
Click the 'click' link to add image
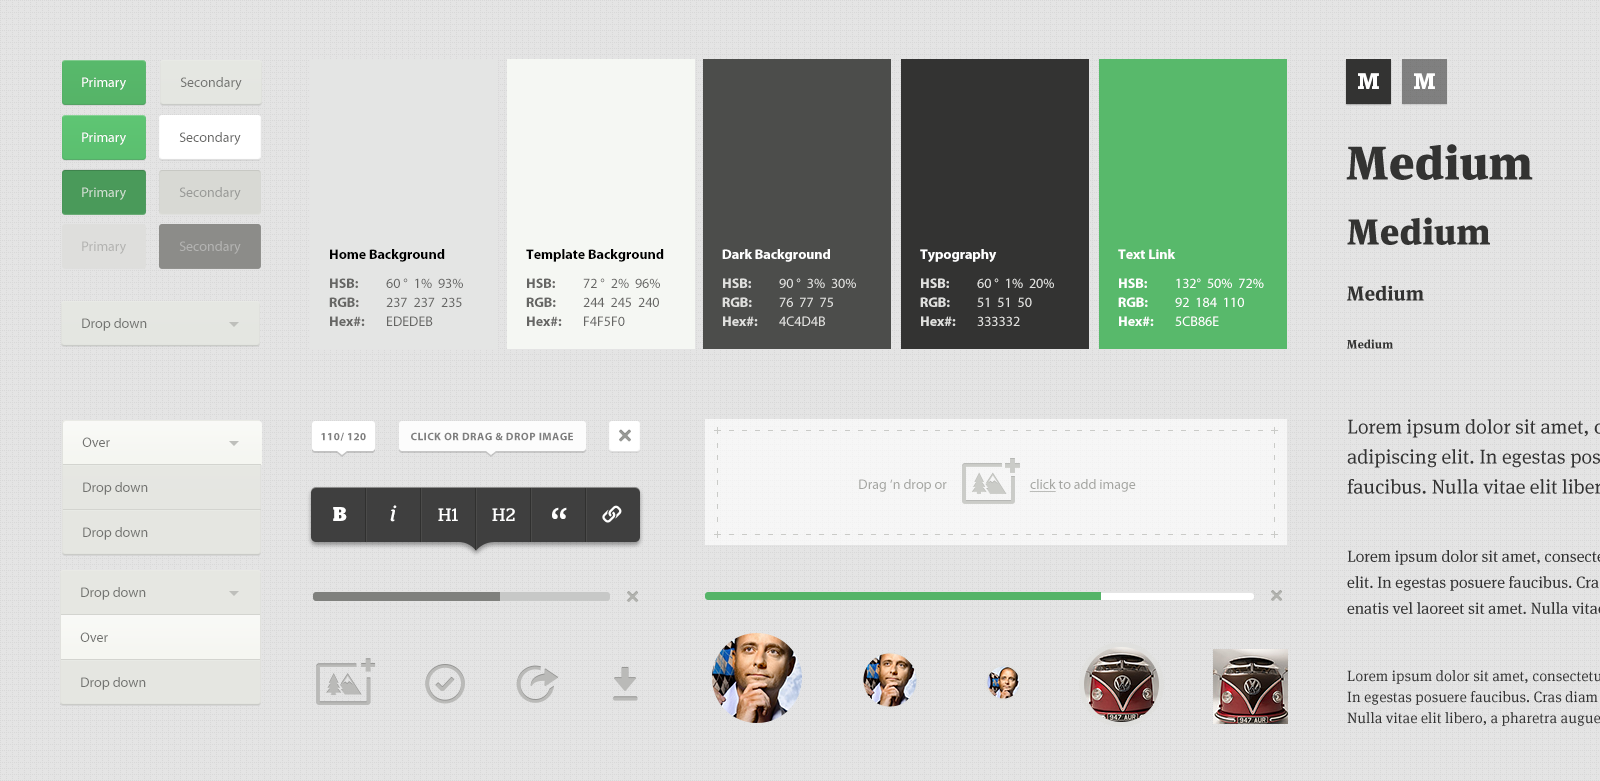click(1042, 485)
